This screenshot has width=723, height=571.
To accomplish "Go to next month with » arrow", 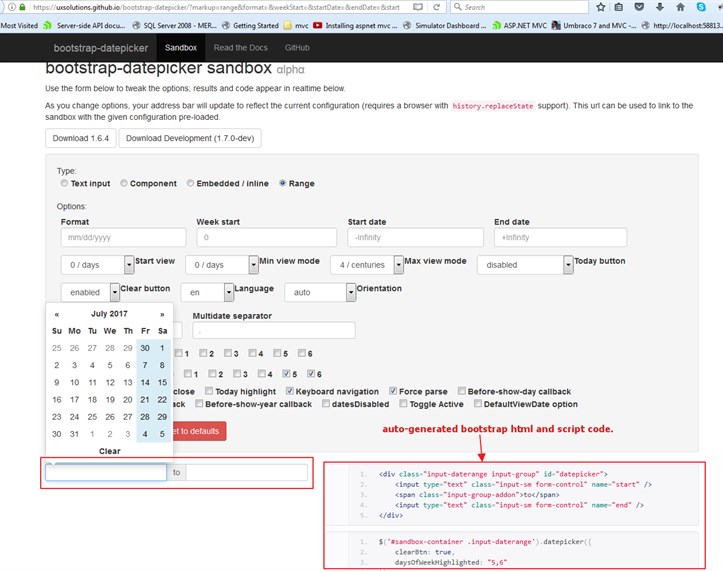I will pos(162,314).
